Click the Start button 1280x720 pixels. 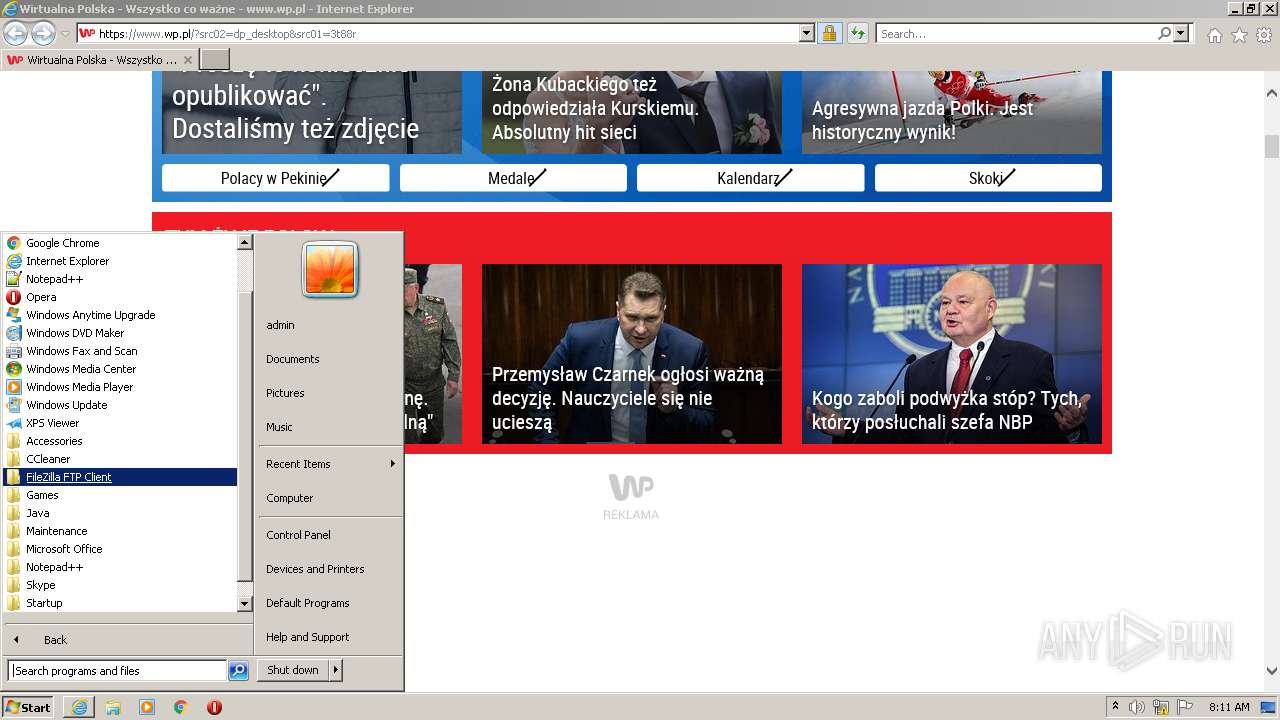click(28, 707)
